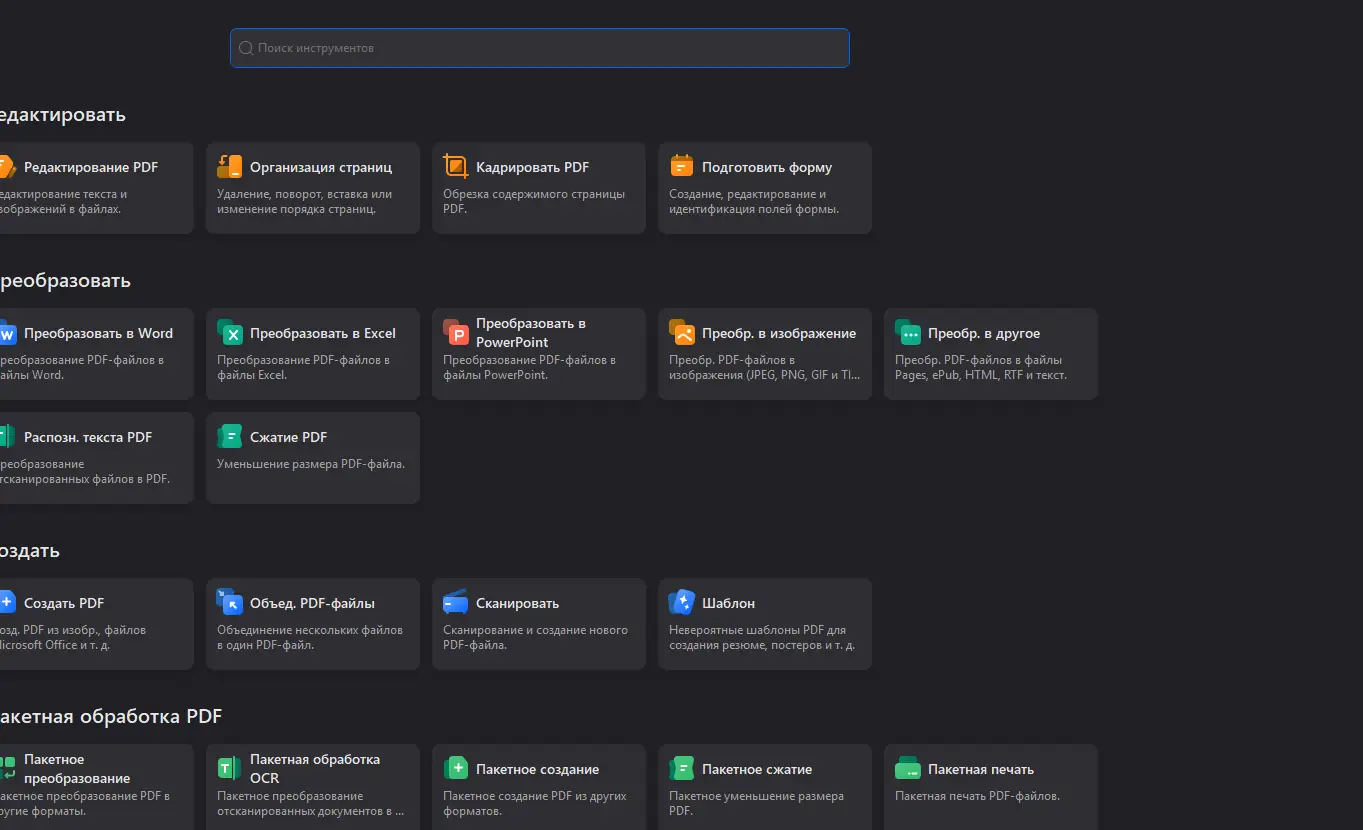This screenshot has height=830, width=1363.
Task: Click the Batch Print icon
Action: tap(908, 769)
